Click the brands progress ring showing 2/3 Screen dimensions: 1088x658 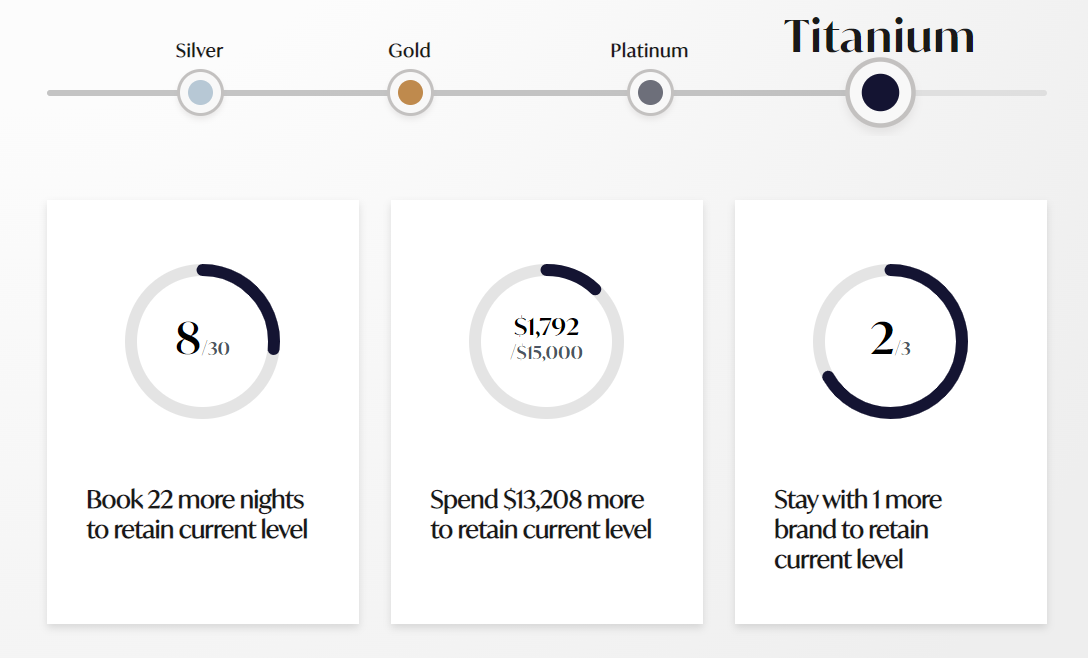pos(890,341)
